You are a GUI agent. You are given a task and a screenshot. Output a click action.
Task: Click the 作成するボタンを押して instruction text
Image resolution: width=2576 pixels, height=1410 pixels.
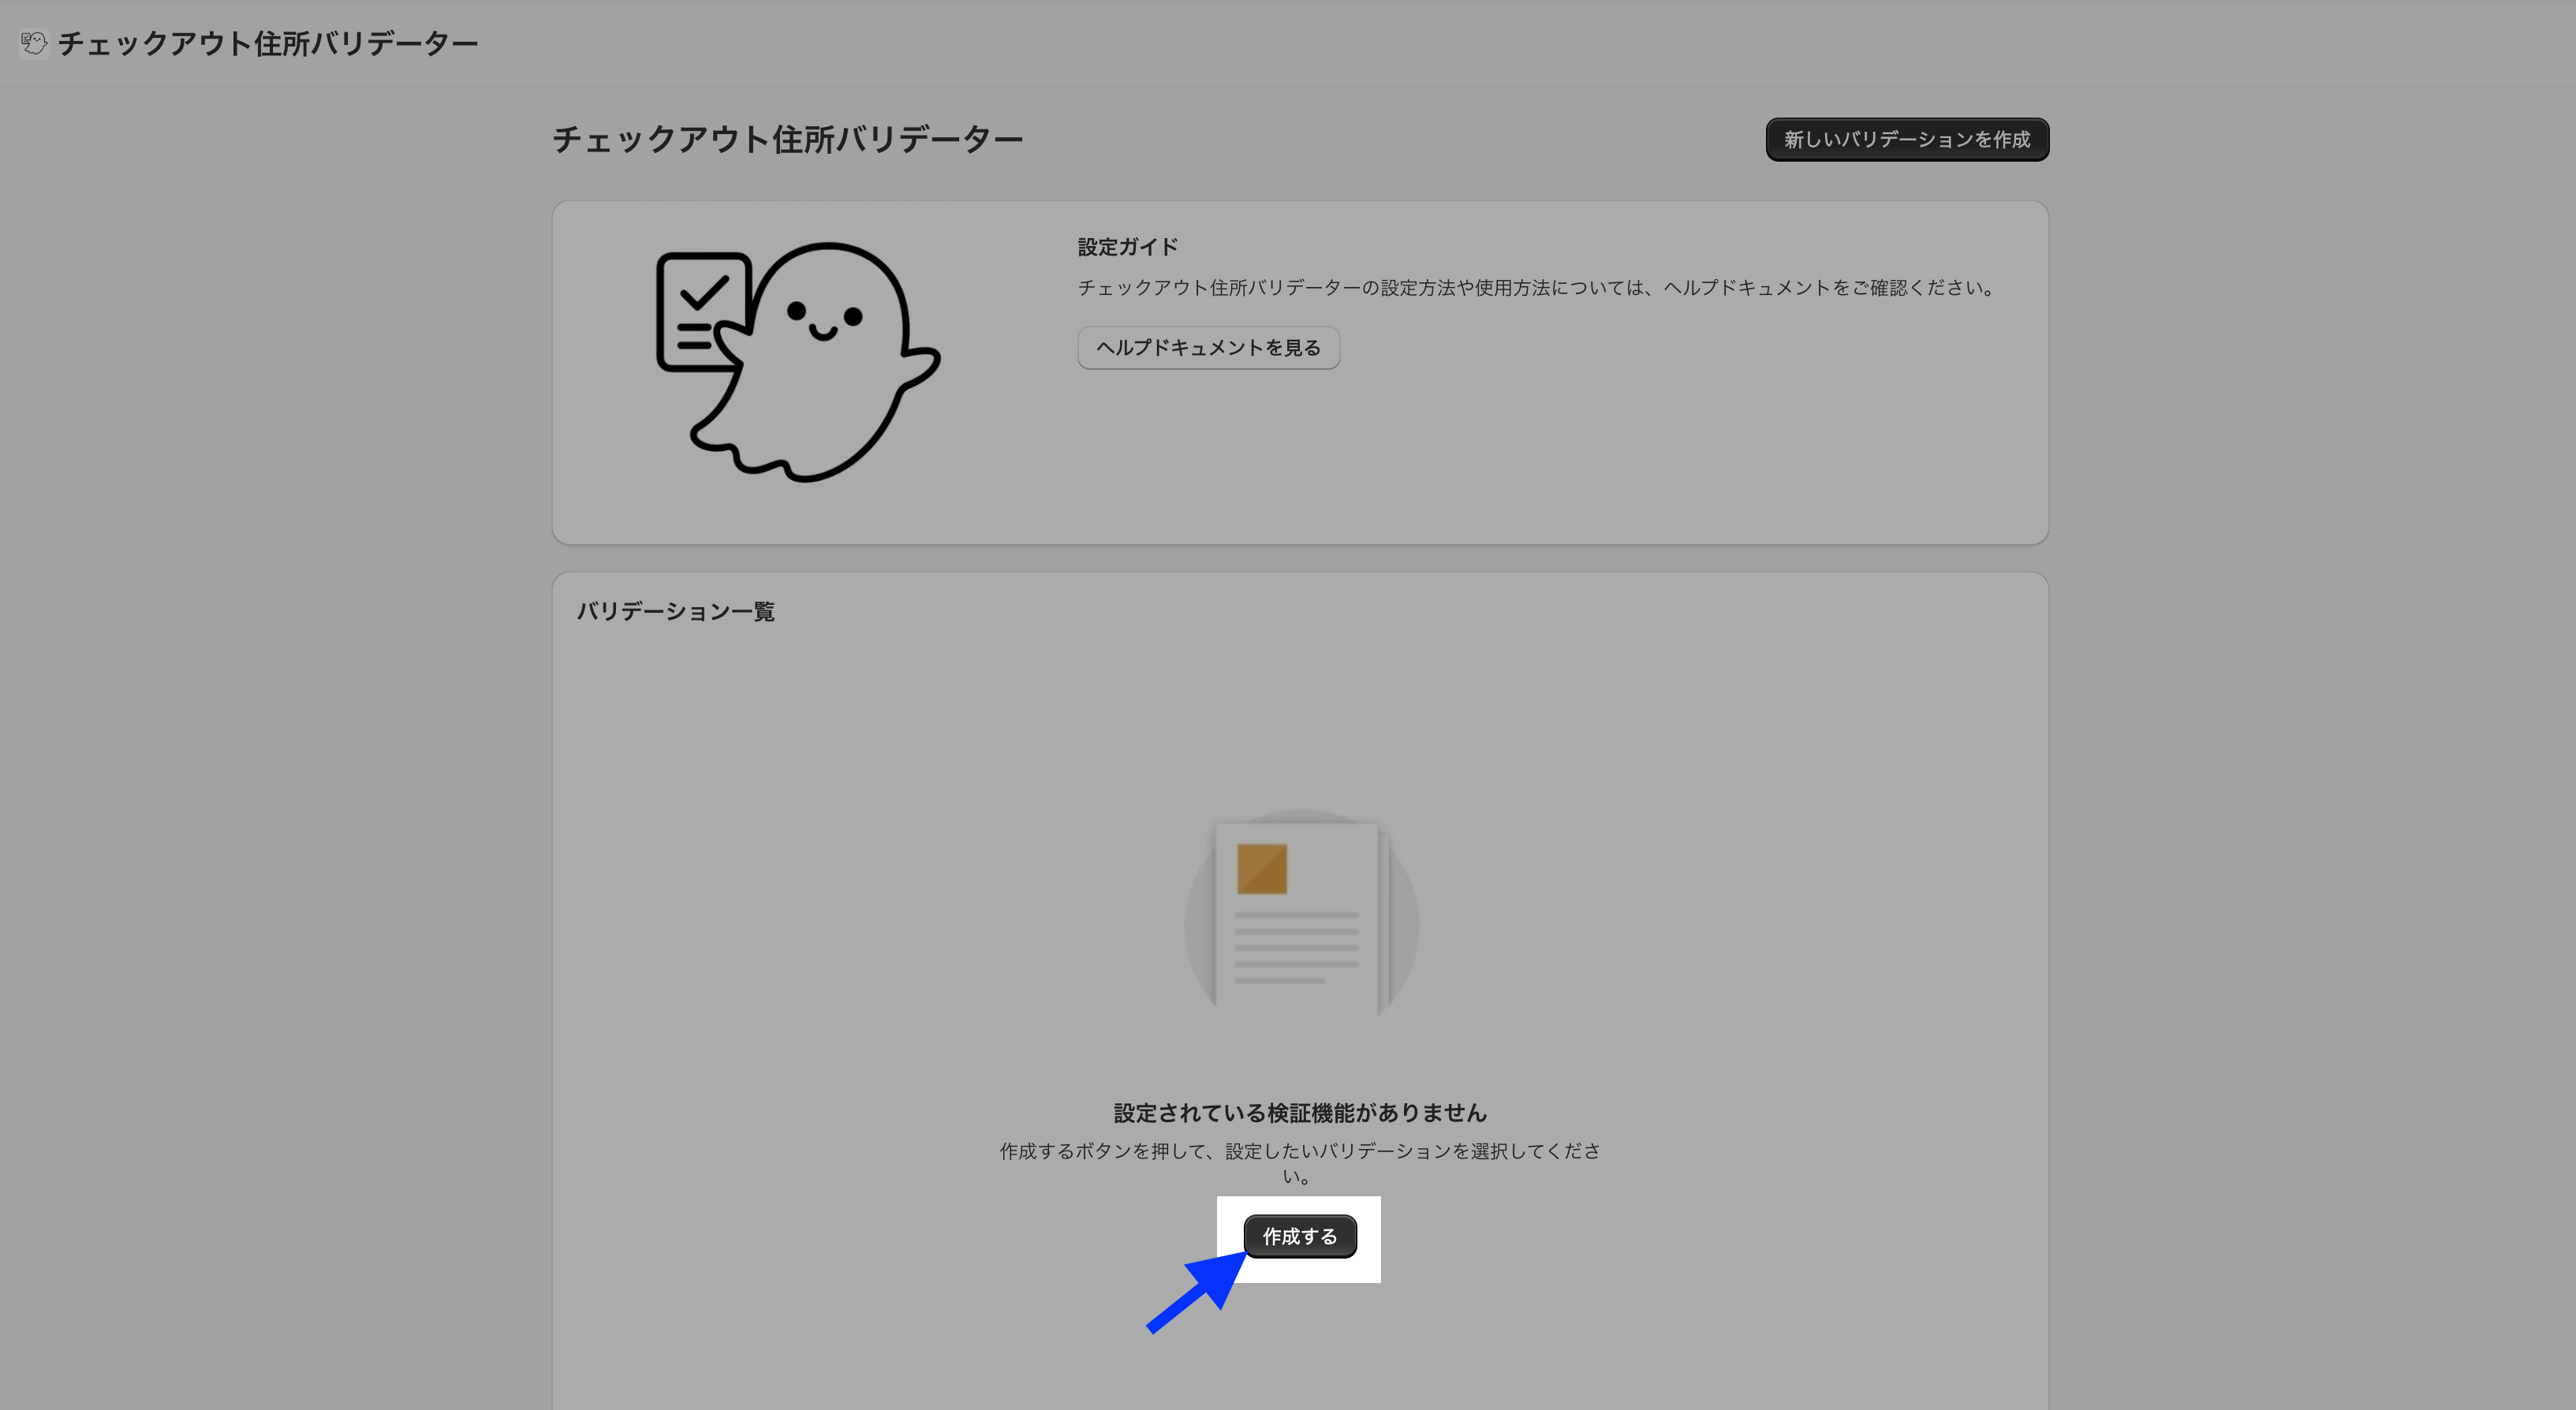(1299, 1152)
